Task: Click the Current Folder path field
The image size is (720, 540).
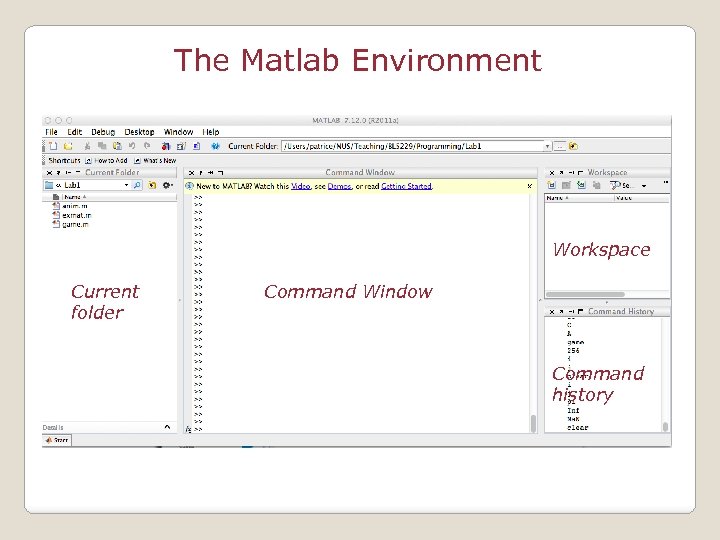Action: coord(412,146)
